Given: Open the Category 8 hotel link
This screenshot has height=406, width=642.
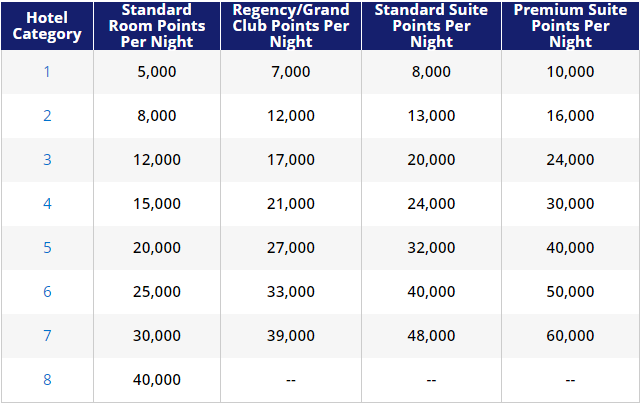Looking at the screenshot, I should 47,380.
